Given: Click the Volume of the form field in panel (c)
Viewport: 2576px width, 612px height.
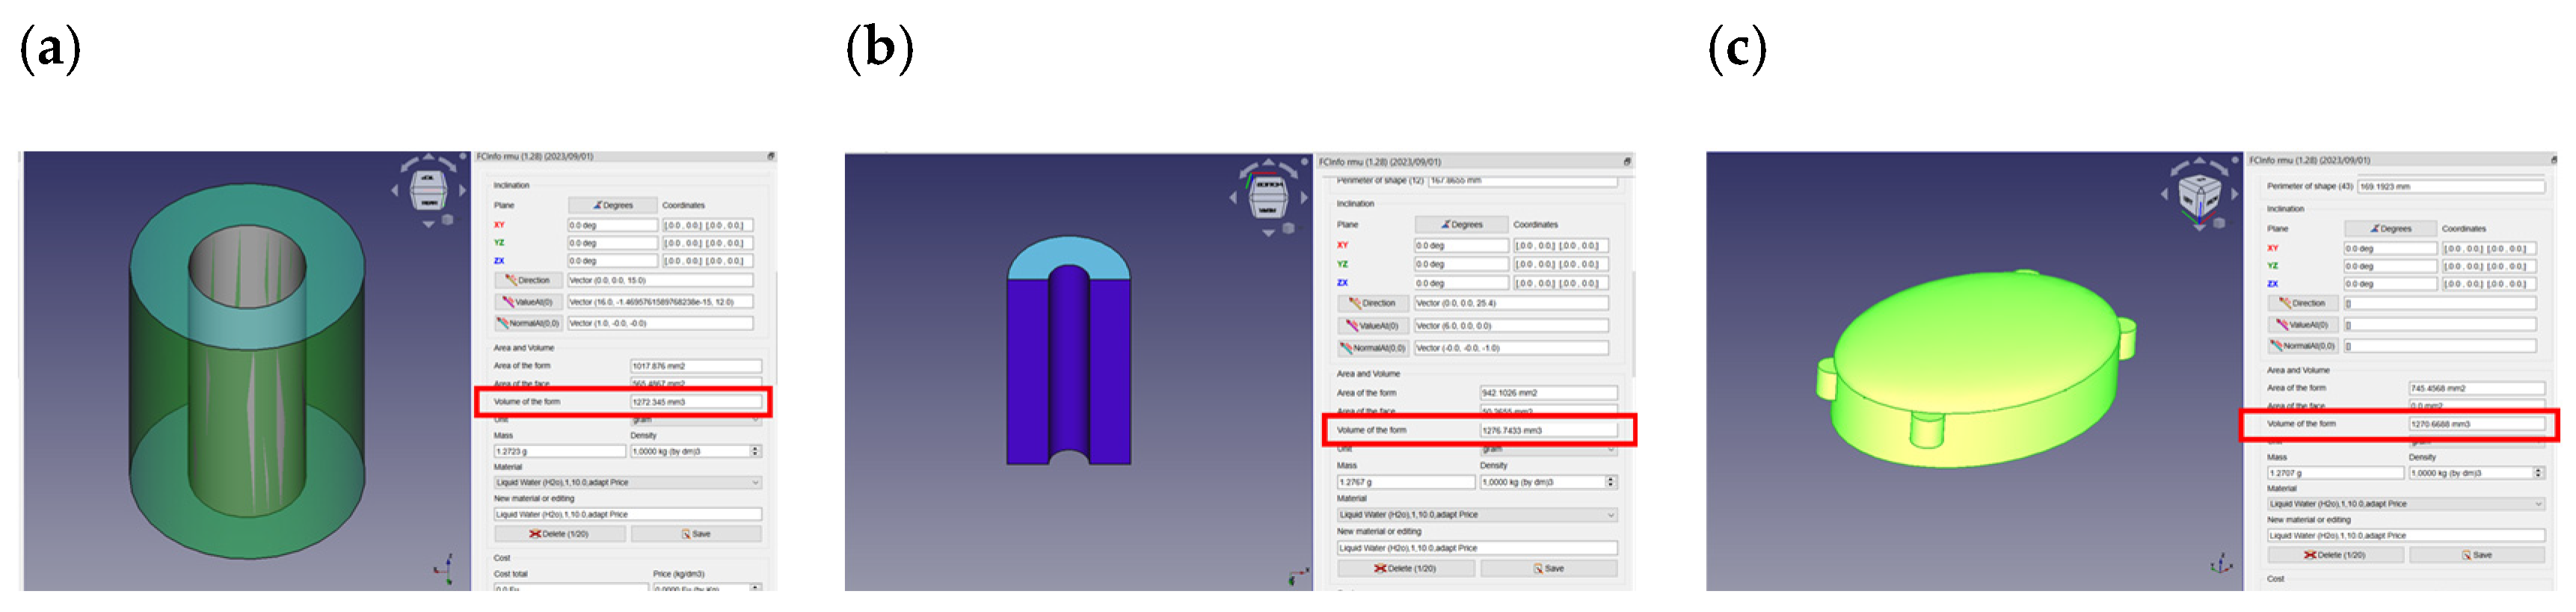Looking at the screenshot, I should 2475,424.
